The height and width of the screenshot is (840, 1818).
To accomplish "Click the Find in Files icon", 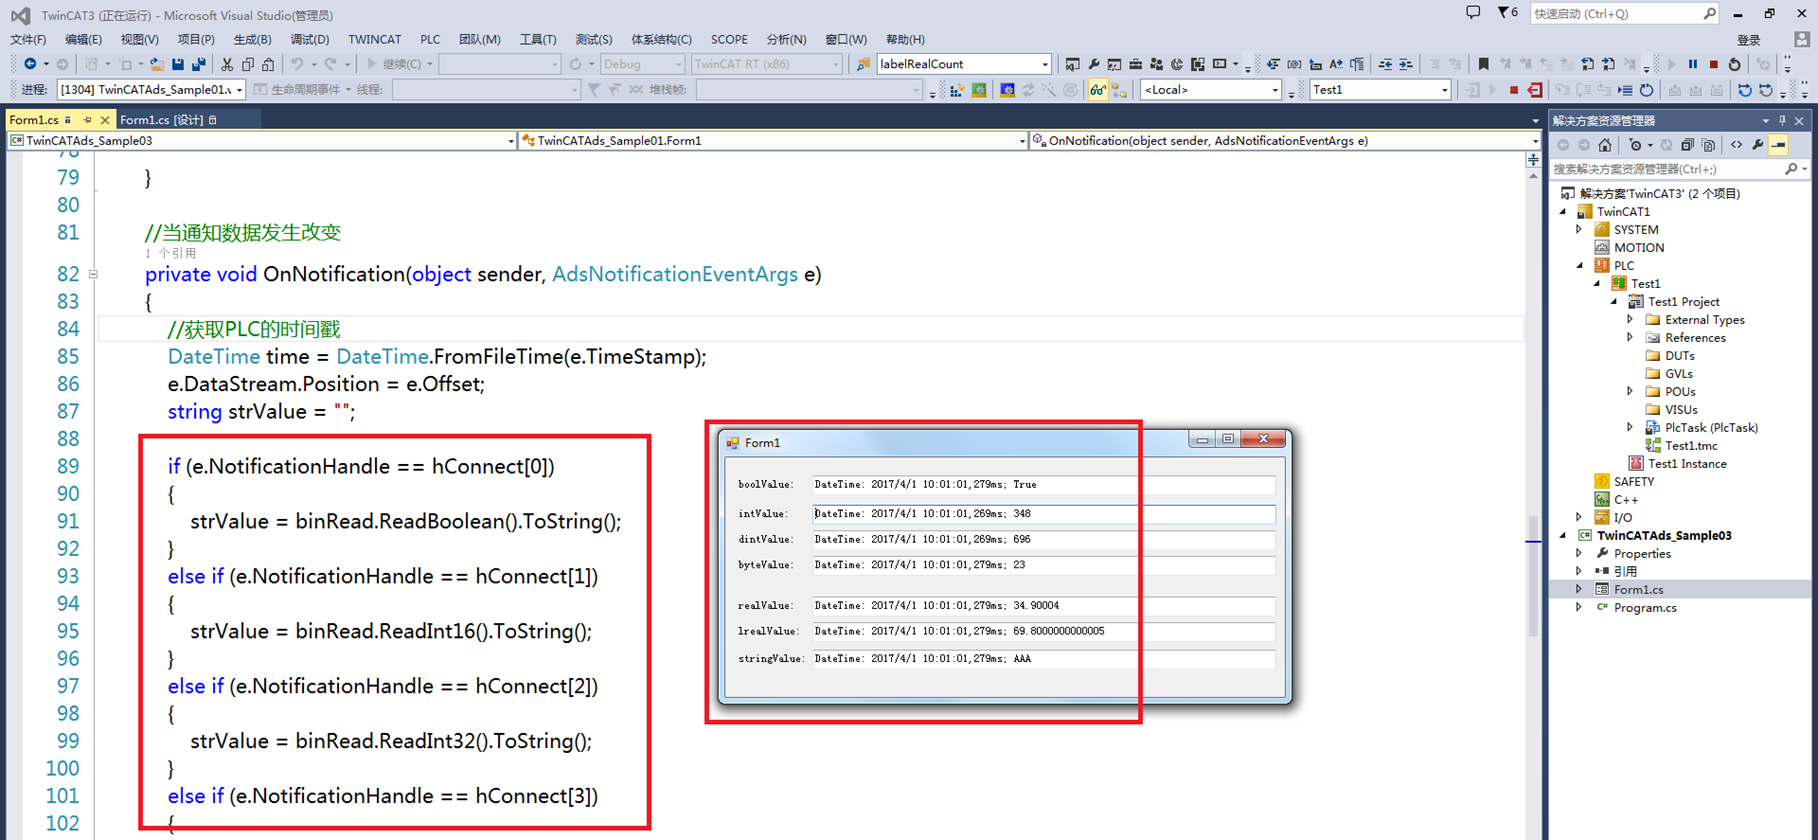I will [863, 64].
